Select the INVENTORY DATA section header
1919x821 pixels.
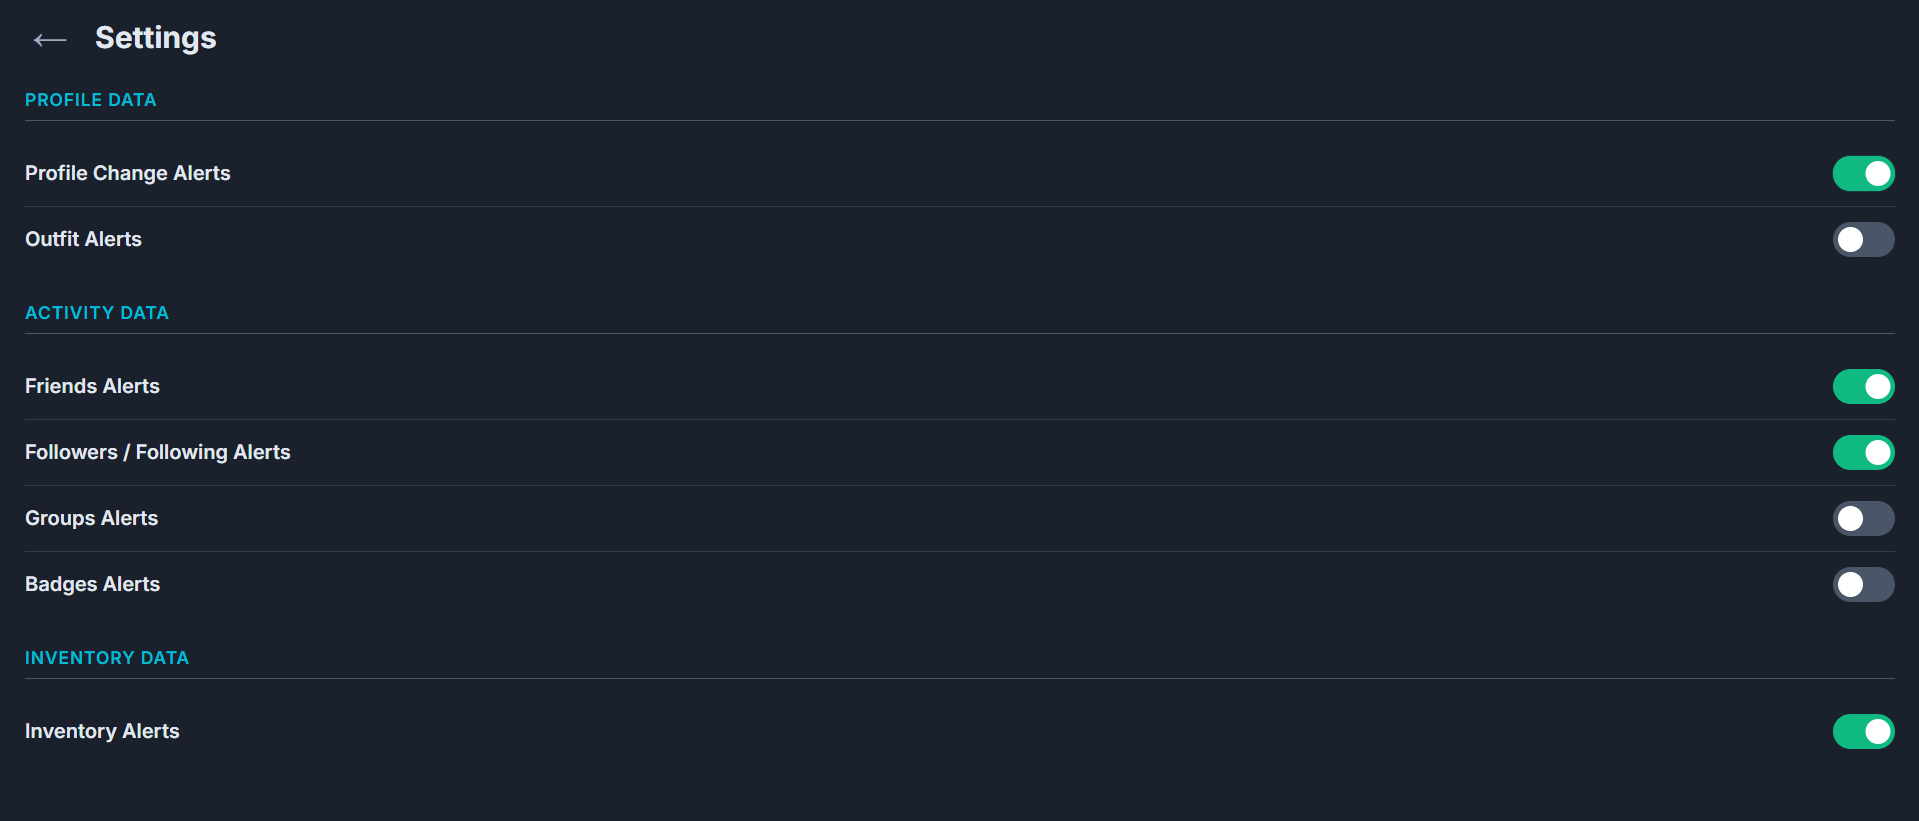(x=106, y=657)
